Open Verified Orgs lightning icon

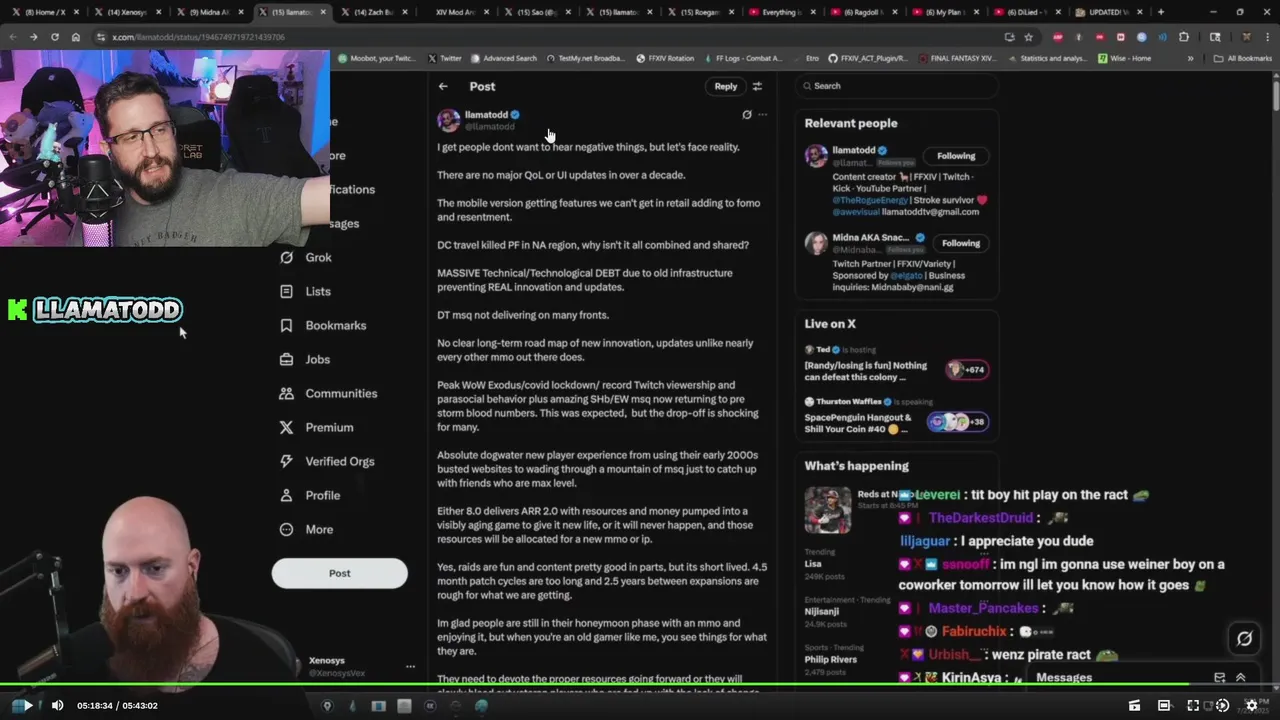286,461
